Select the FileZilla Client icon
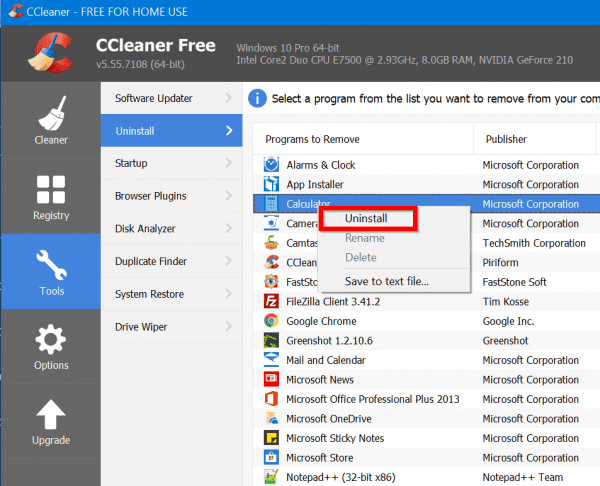Image resolution: width=600 pixels, height=486 pixels. [270, 301]
